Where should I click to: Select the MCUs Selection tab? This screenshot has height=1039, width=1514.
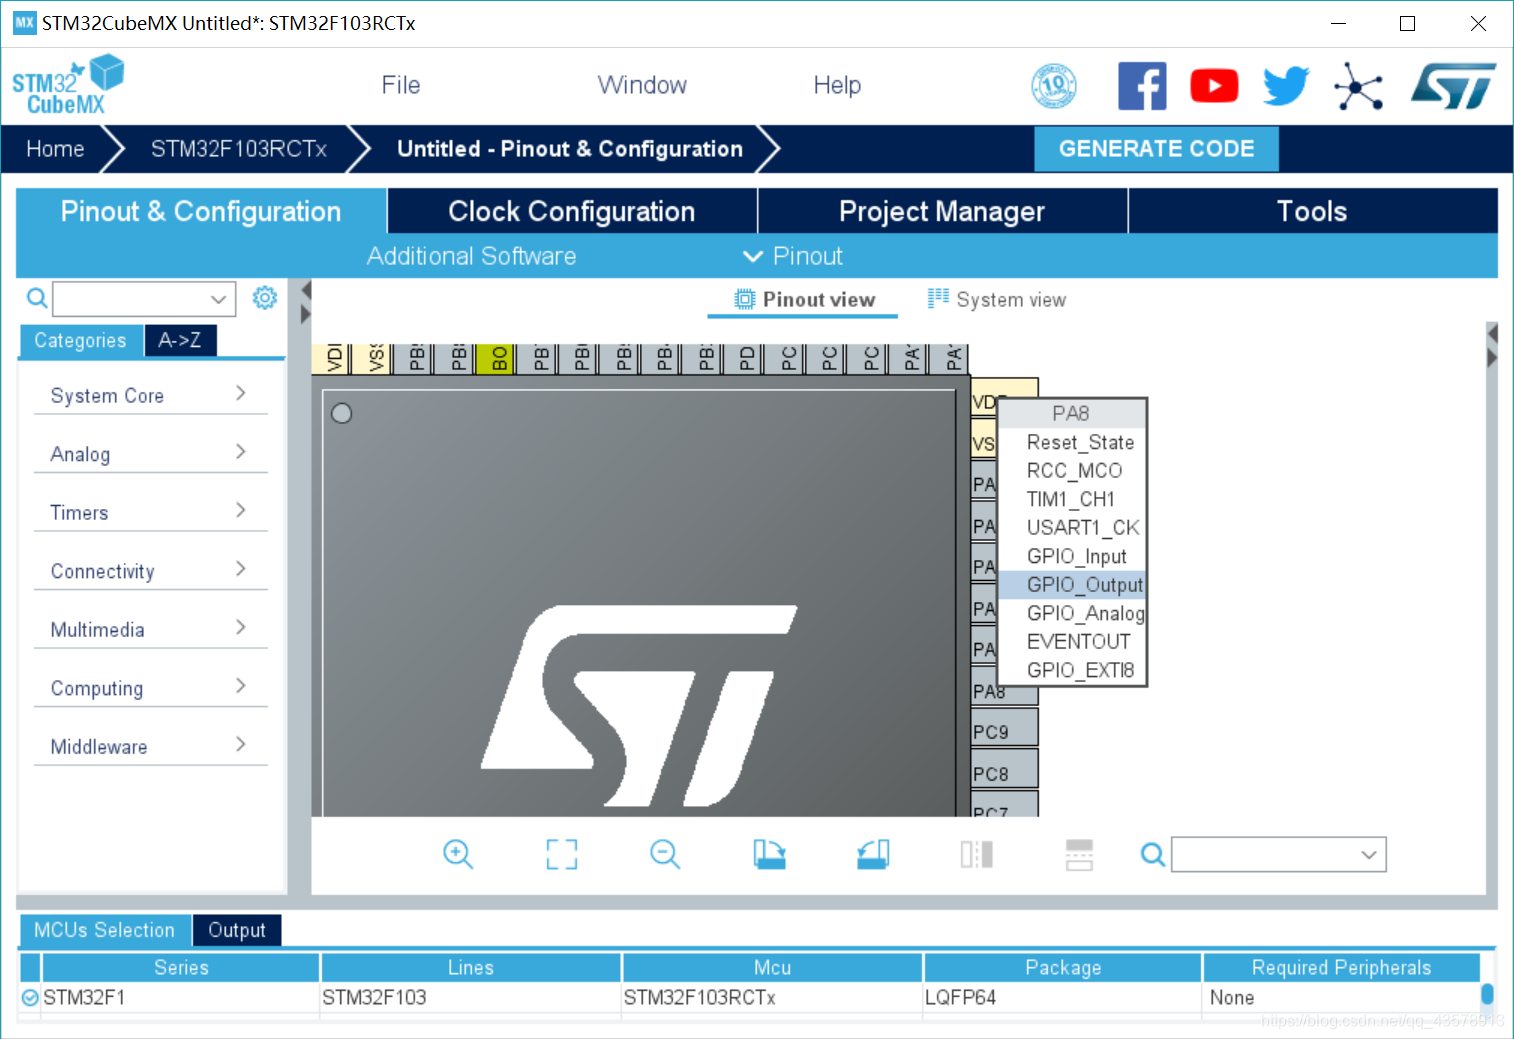point(104,930)
